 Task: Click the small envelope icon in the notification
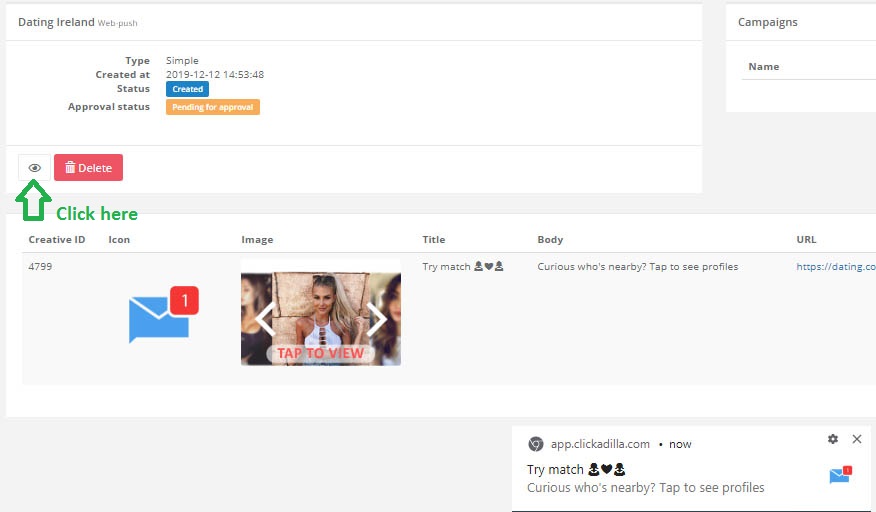pyautogui.click(x=840, y=476)
